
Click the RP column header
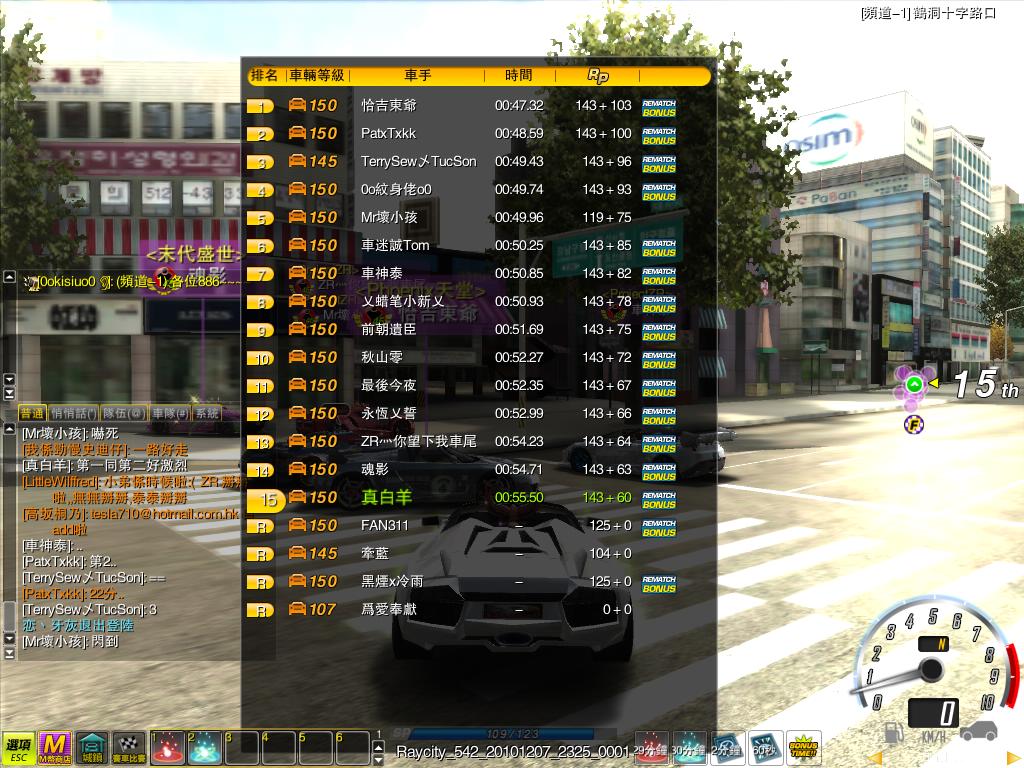pyautogui.click(x=598, y=76)
